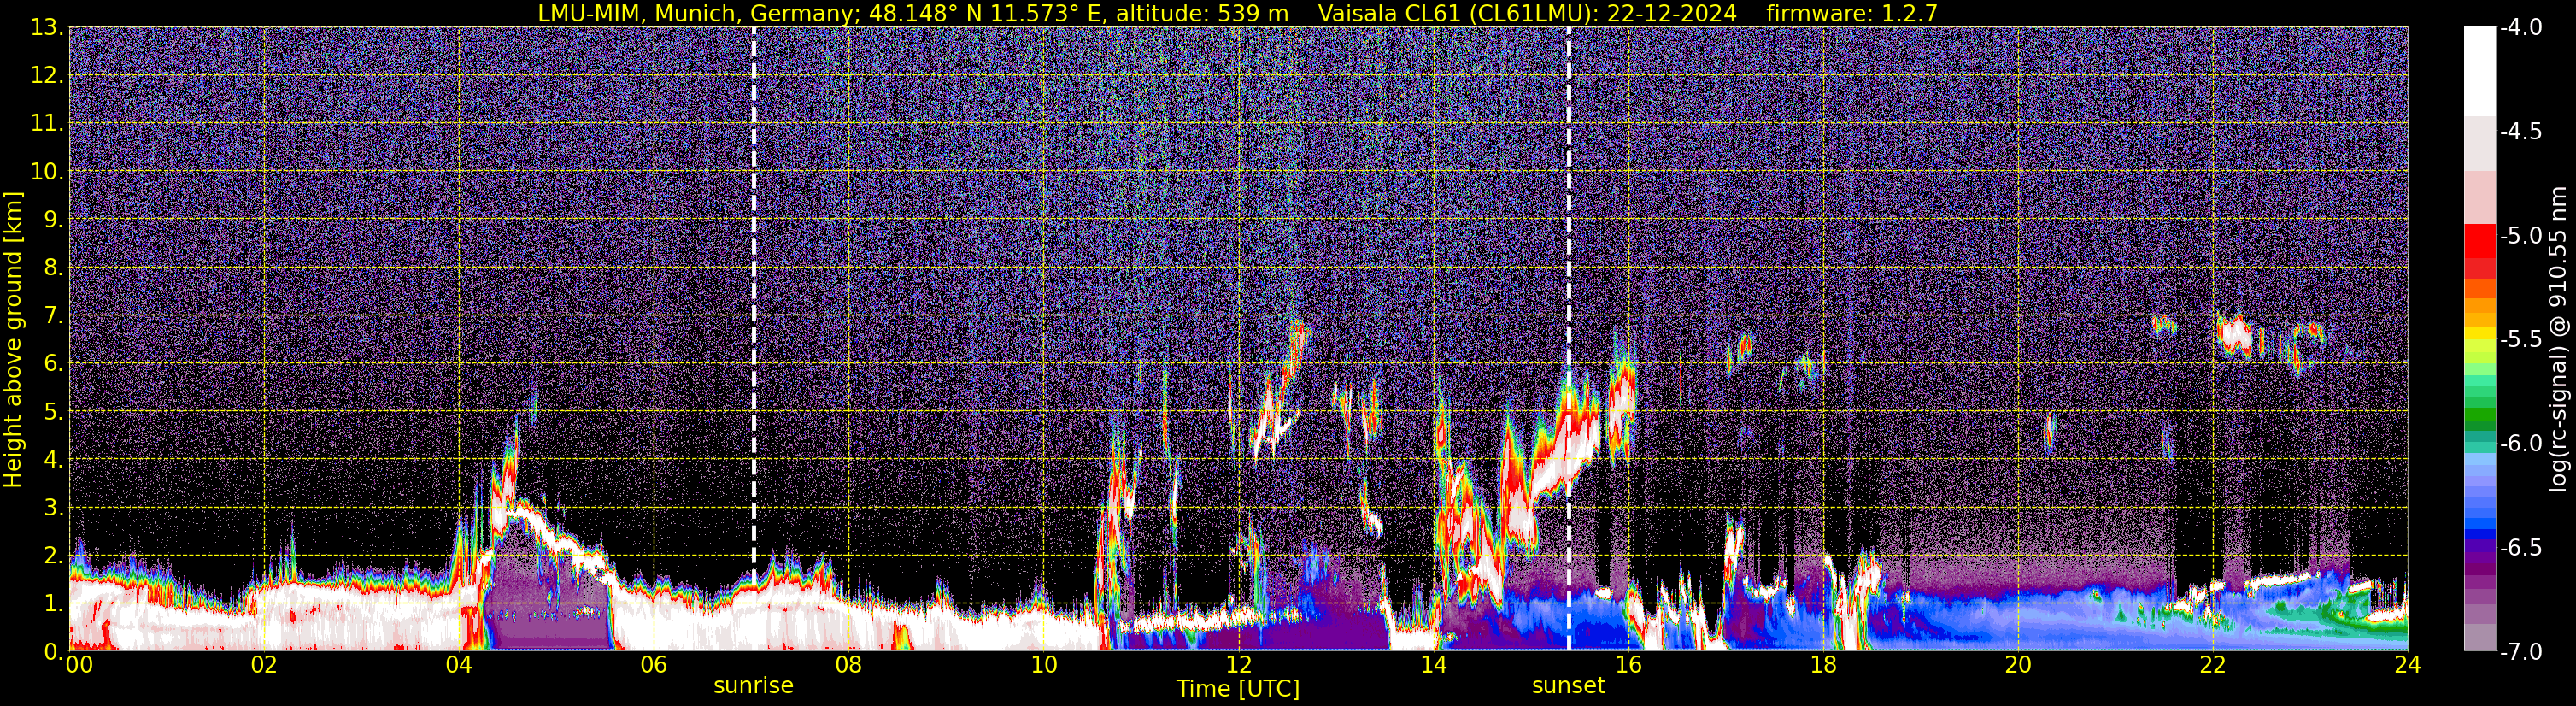The image size is (2576, 706).
Task: Click the height axis tick label 9
Action: [54, 219]
